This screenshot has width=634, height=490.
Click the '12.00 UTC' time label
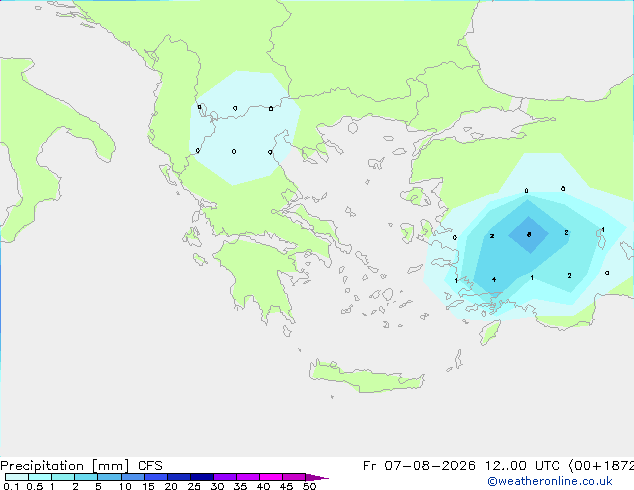[x=522, y=466]
